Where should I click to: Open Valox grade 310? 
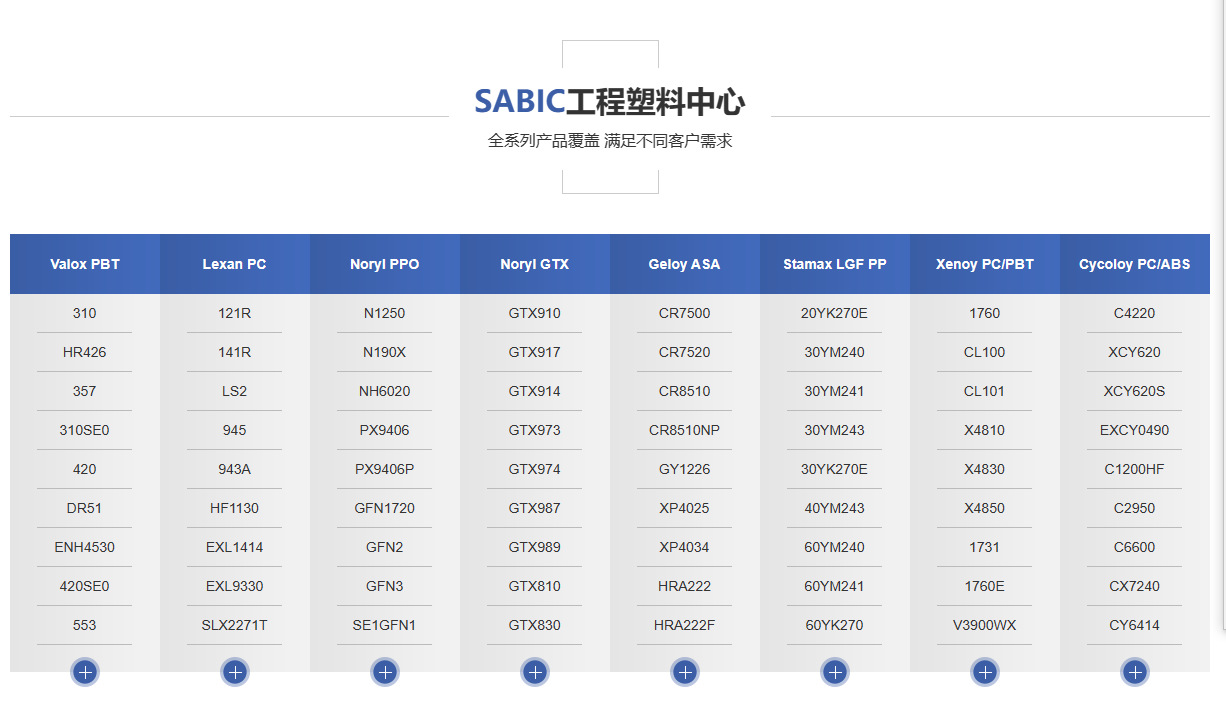pyautogui.click(x=85, y=313)
